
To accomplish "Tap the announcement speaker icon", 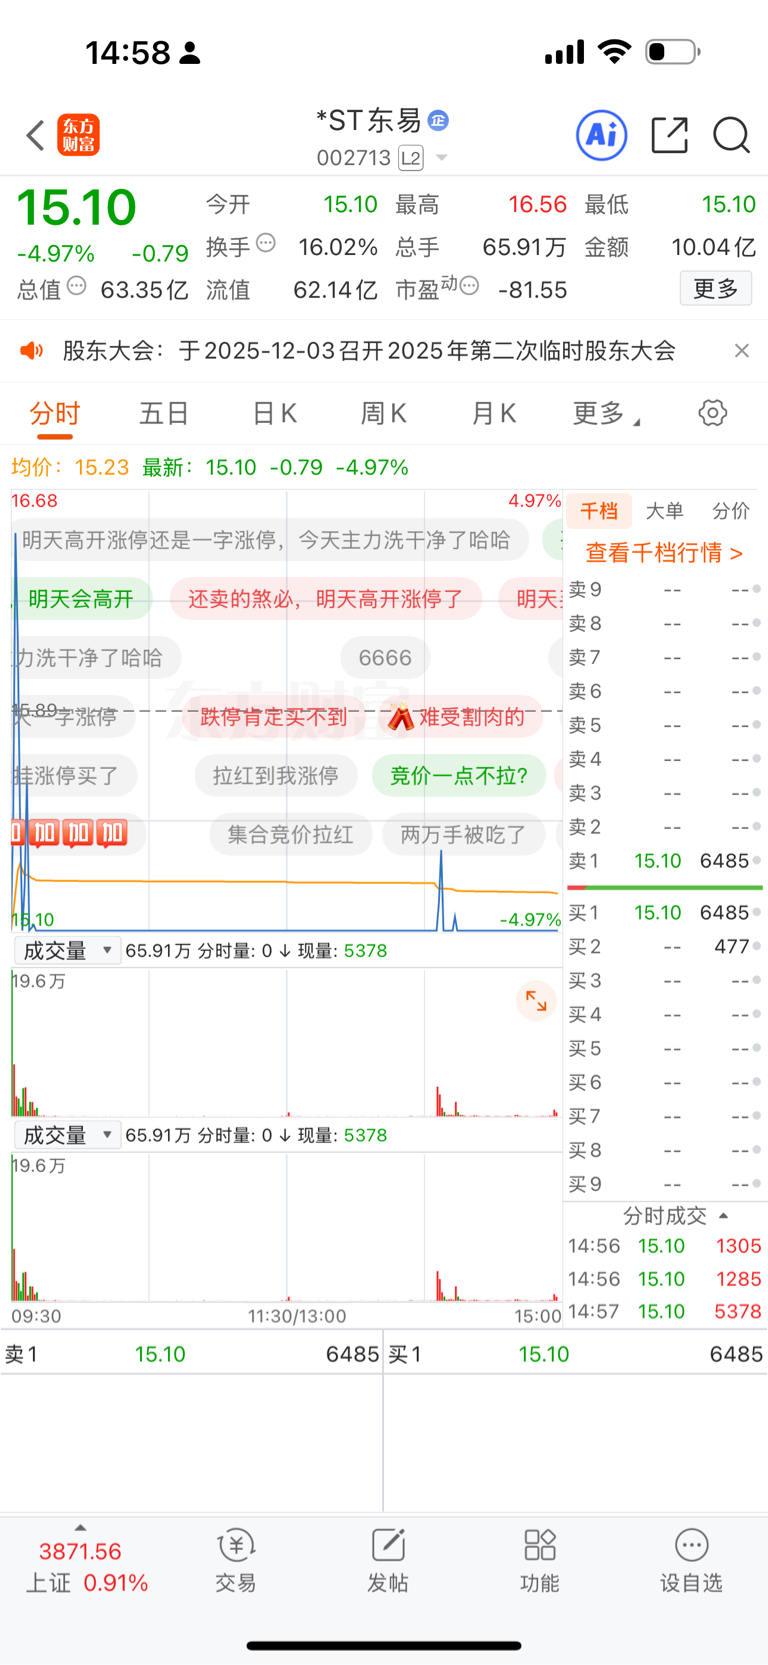I will click(x=32, y=350).
